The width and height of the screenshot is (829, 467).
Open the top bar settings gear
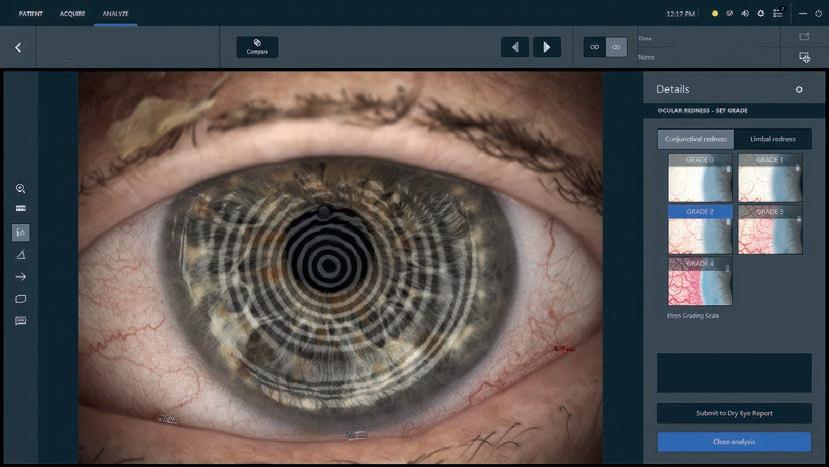760,14
